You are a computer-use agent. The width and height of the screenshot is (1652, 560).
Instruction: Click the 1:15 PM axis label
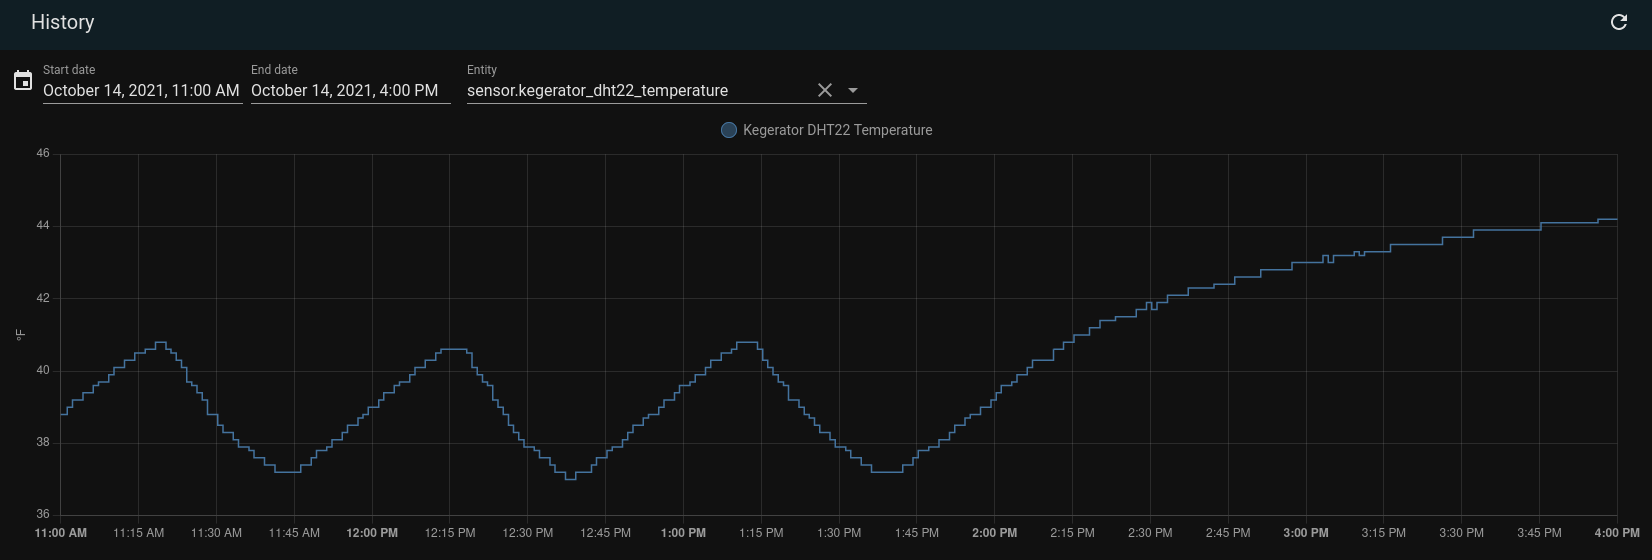click(761, 533)
